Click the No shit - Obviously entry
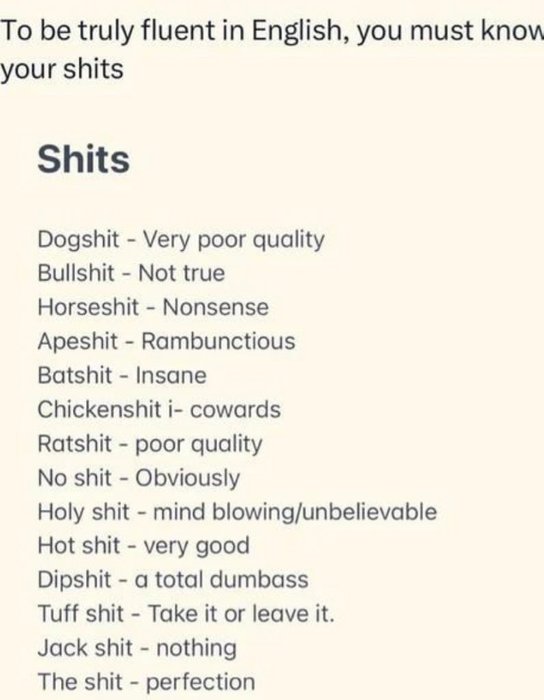This screenshot has width=544, height=700. point(139,478)
